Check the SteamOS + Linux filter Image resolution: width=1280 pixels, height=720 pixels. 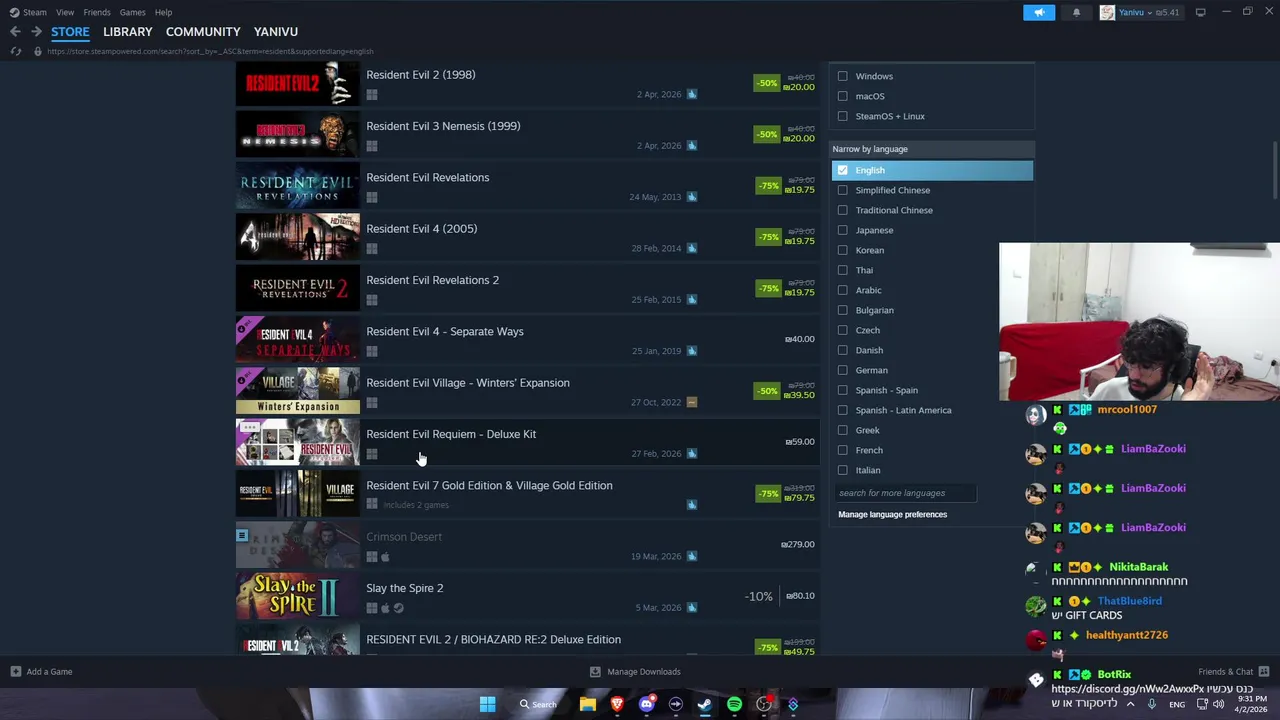tap(842, 116)
